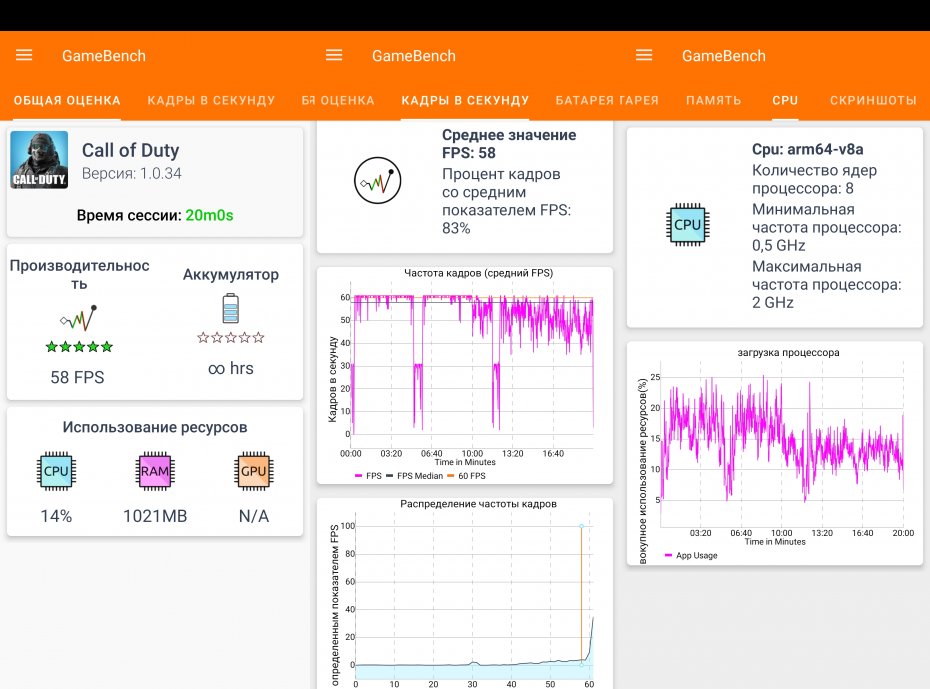Open the hamburger menu in the right GameBench panel
This screenshot has height=689, width=930.
(x=644, y=55)
